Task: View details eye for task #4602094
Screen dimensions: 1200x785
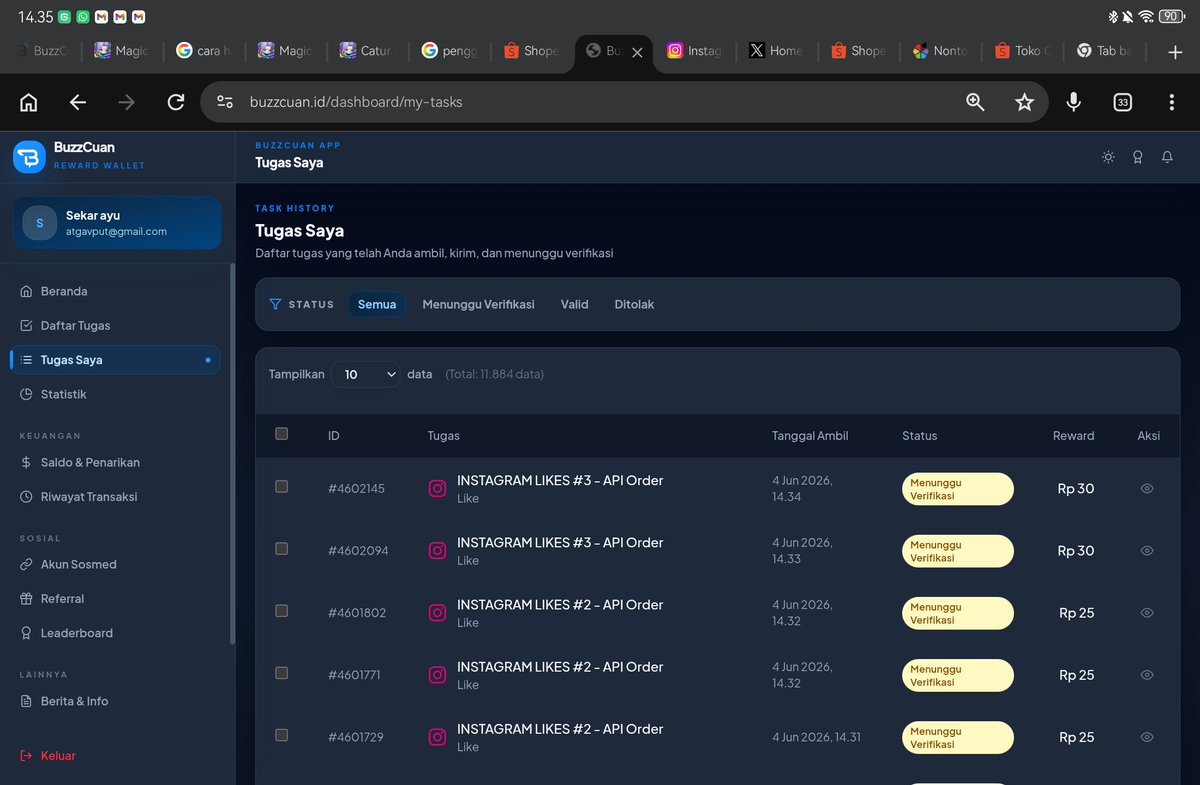Action: [1147, 551]
